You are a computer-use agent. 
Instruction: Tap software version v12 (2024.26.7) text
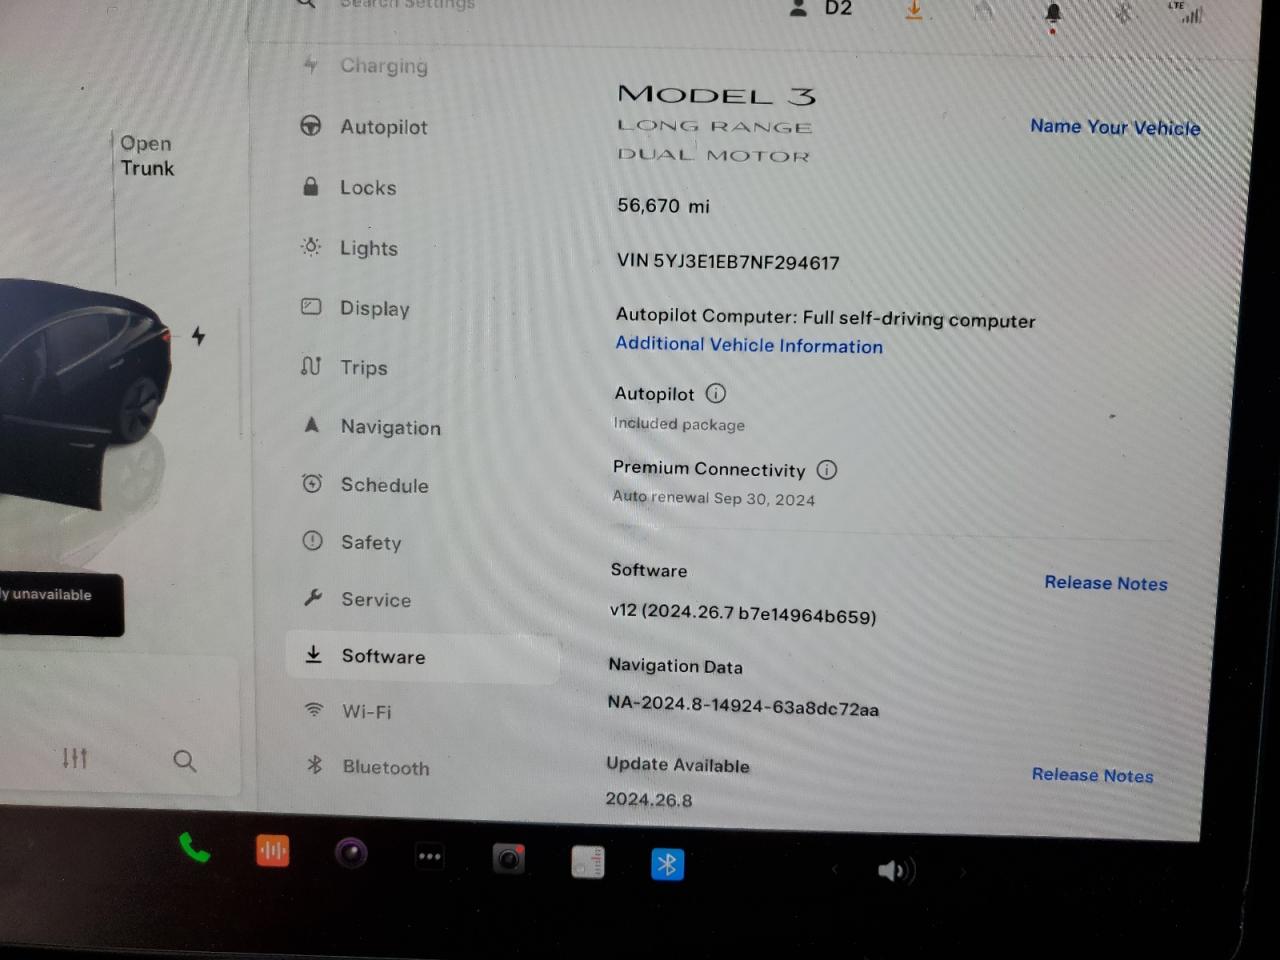(x=743, y=614)
